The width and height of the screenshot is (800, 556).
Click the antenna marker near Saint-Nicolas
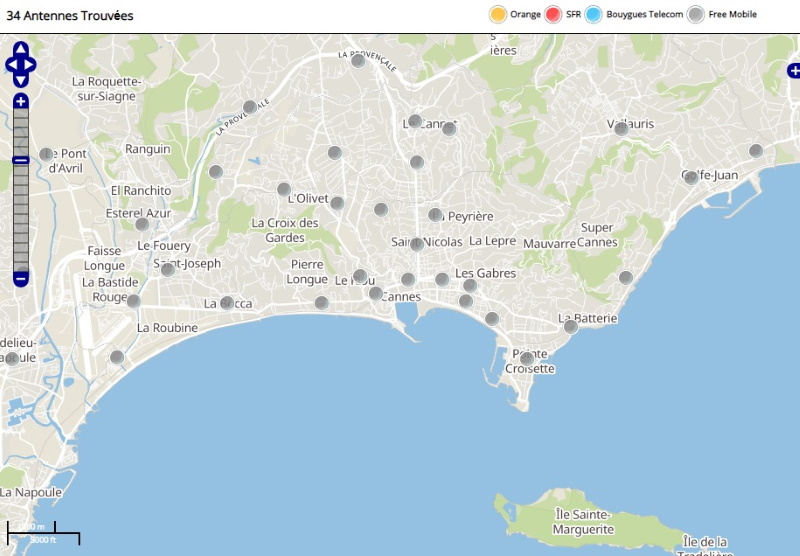tap(417, 244)
